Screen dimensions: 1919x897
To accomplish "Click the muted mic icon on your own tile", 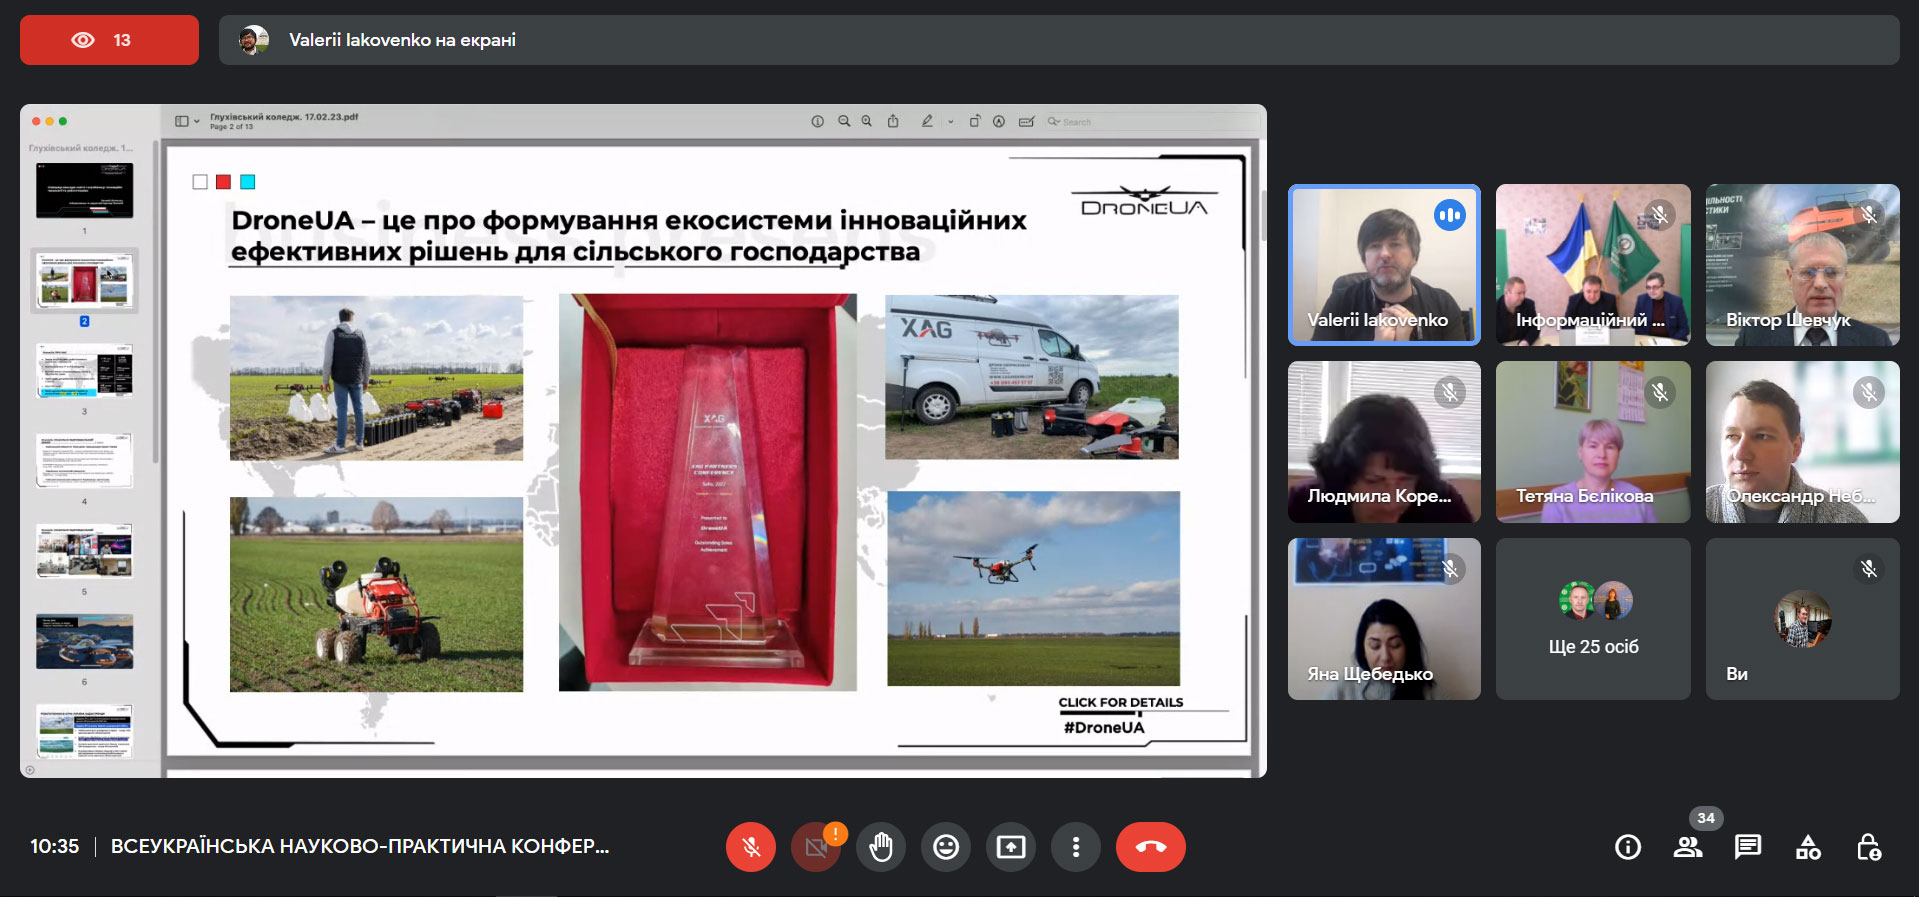I will click(x=1869, y=569).
